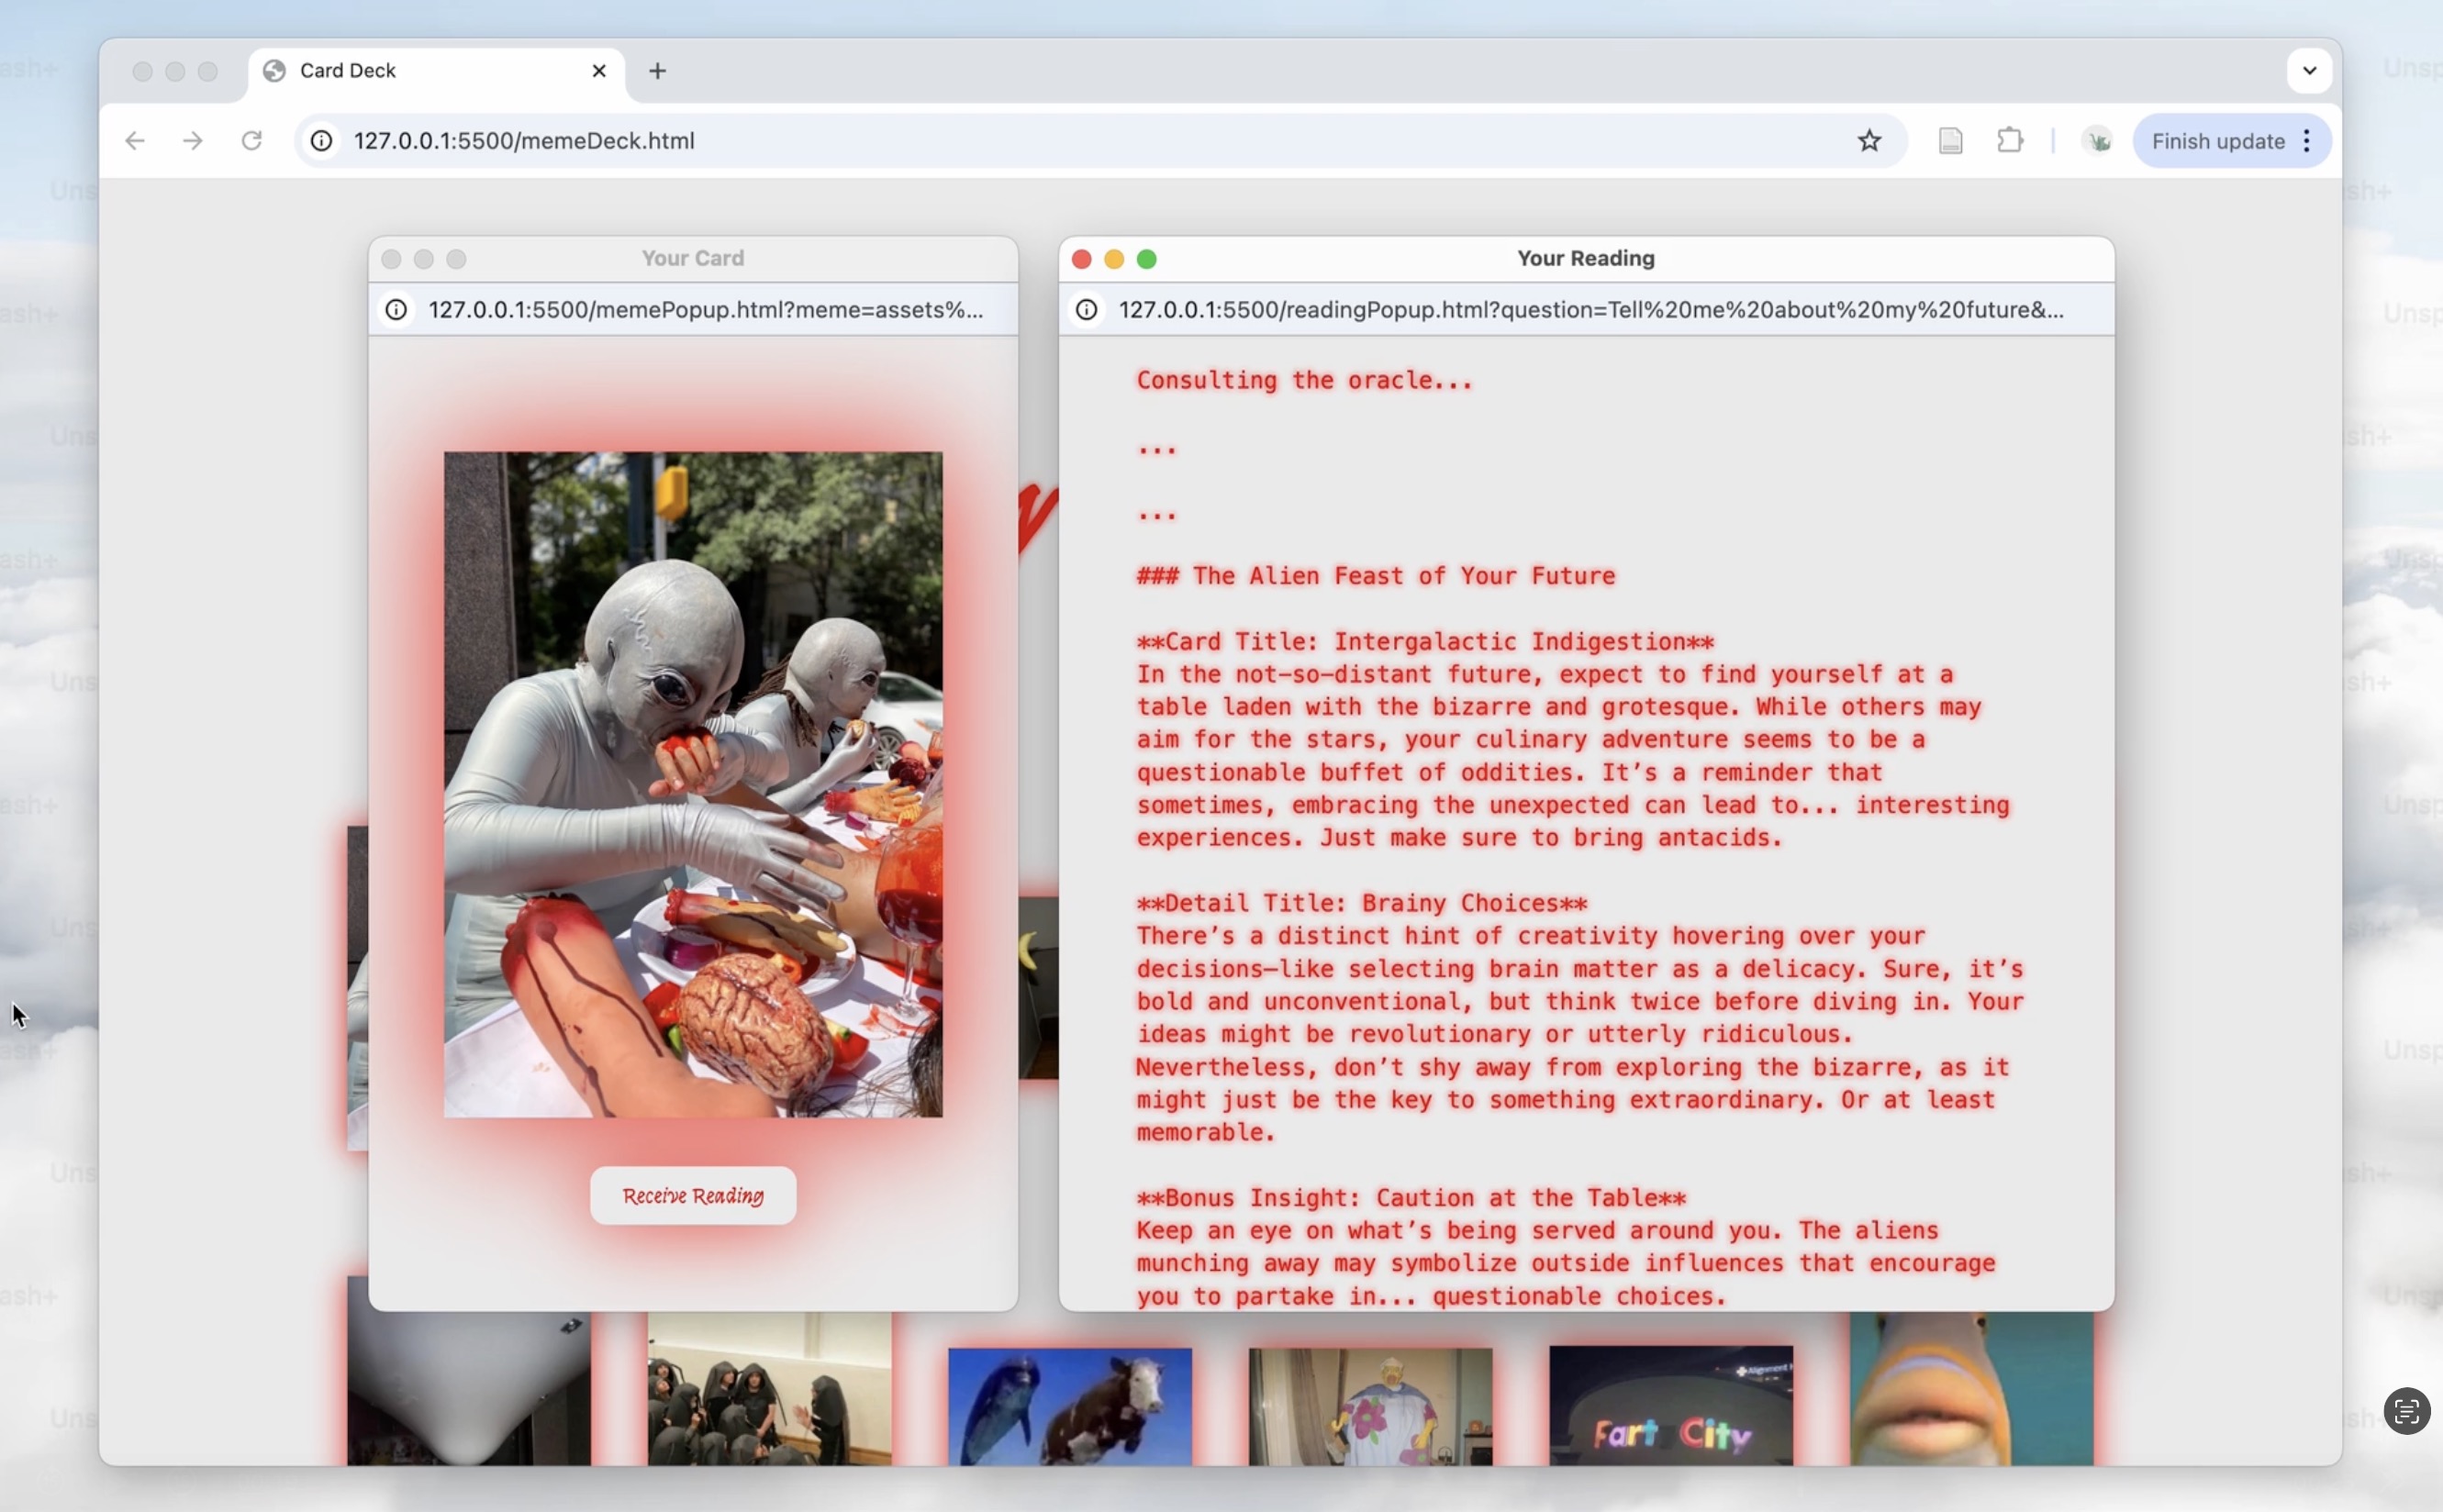Close the Card Deck tab
The width and height of the screenshot is (2443, 1512).
click(599, 71)
